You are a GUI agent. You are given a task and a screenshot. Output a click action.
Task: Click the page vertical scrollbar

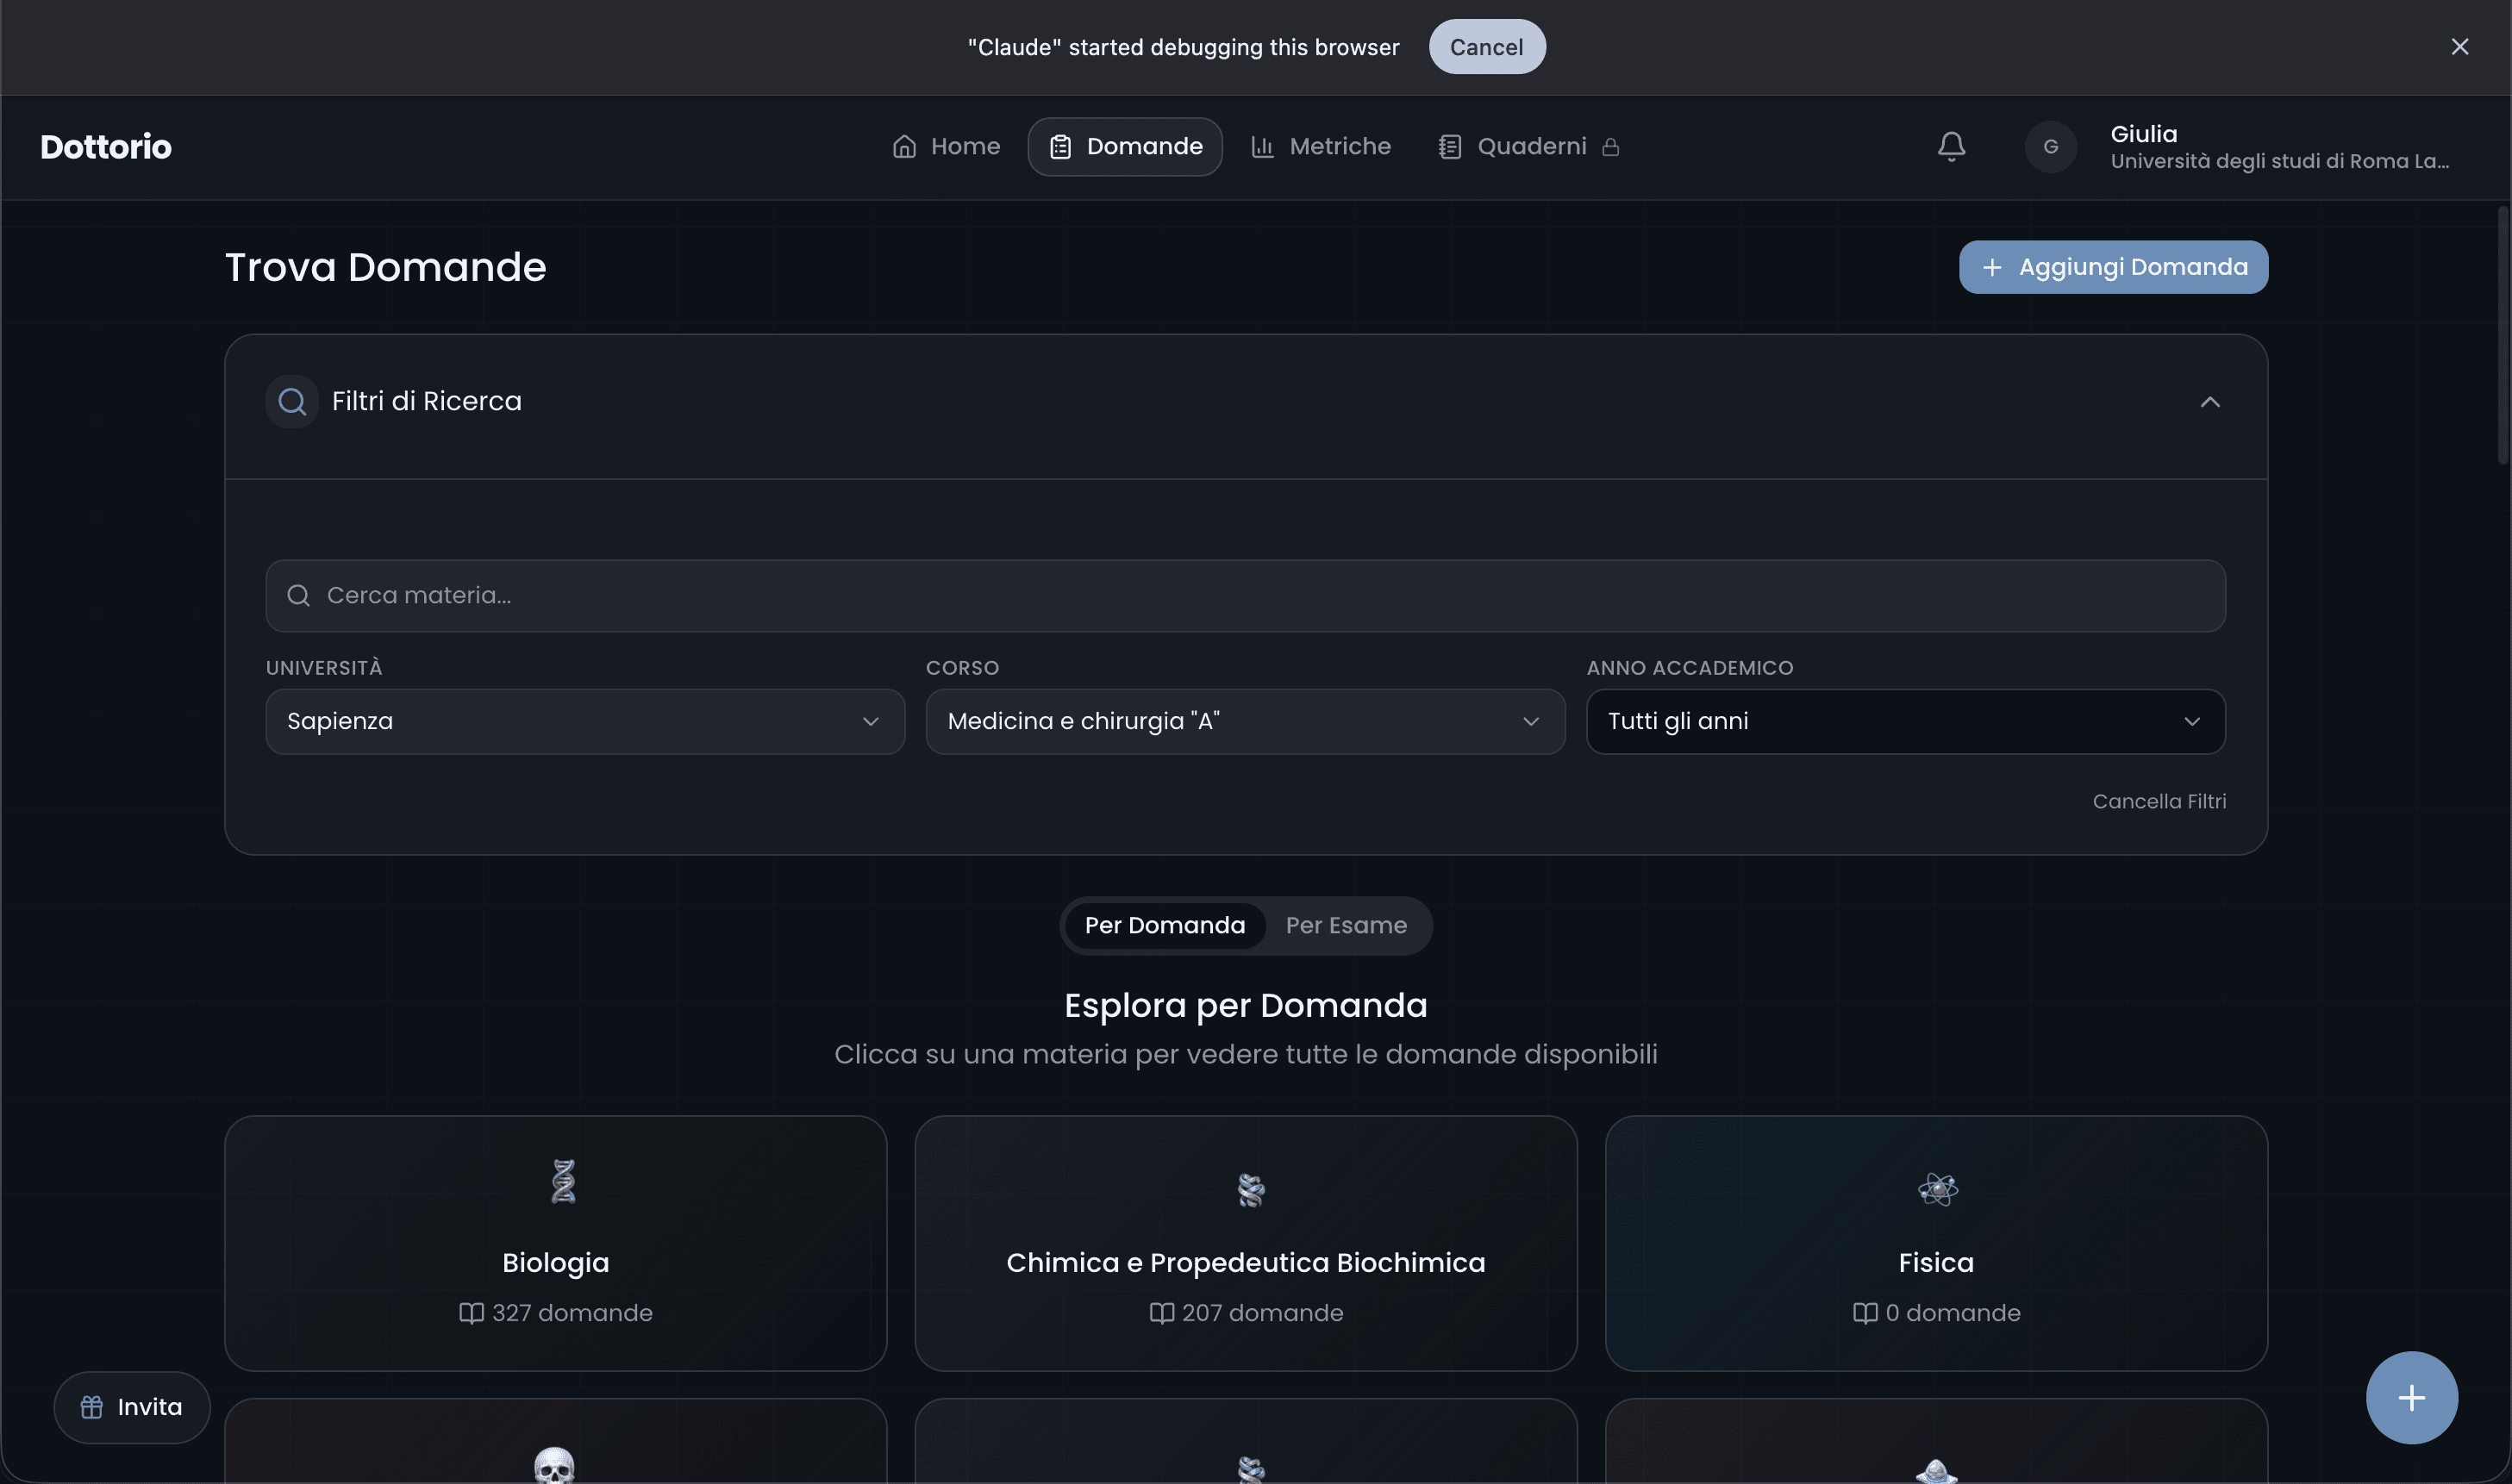point(2503,335)
